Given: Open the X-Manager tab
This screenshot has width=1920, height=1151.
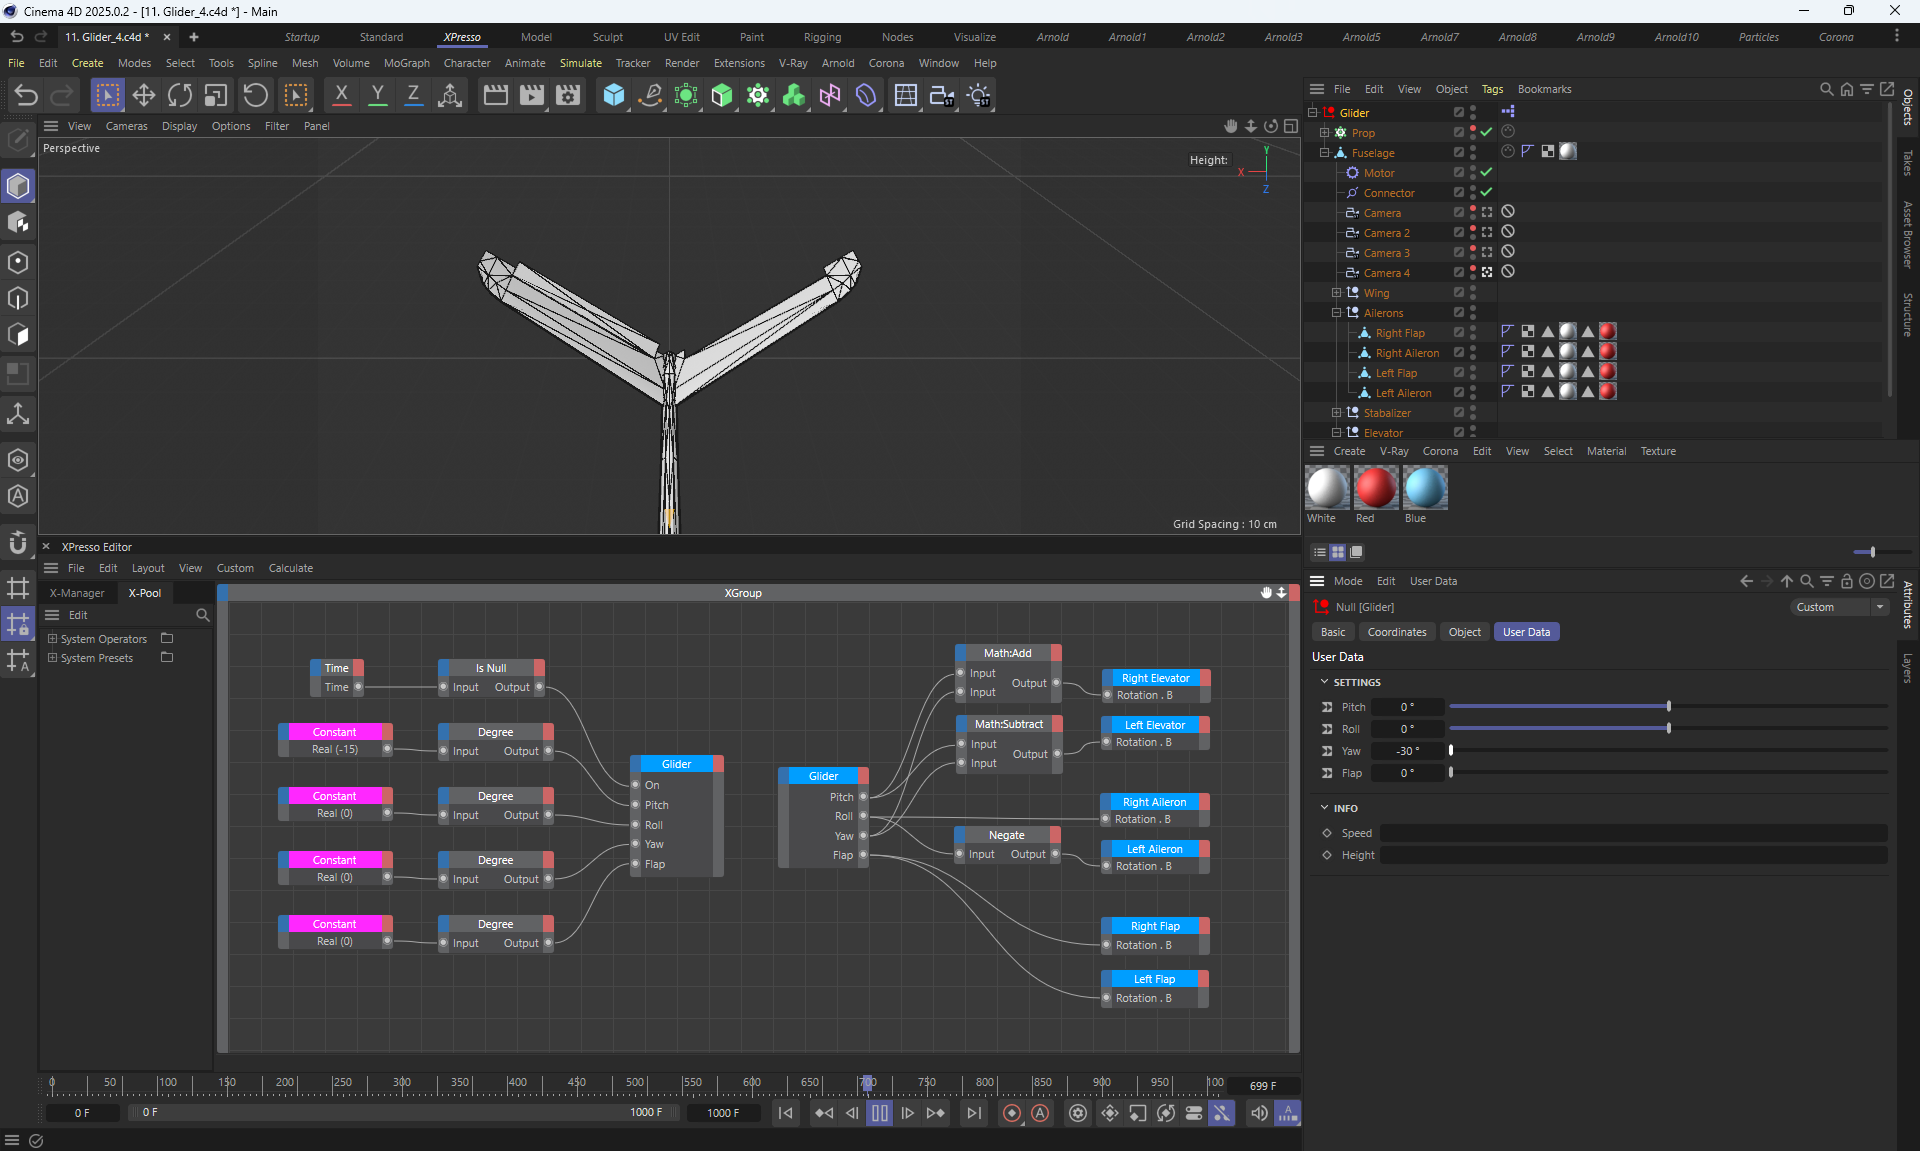Looking at the screenshot, I should (x=77, y=593).
